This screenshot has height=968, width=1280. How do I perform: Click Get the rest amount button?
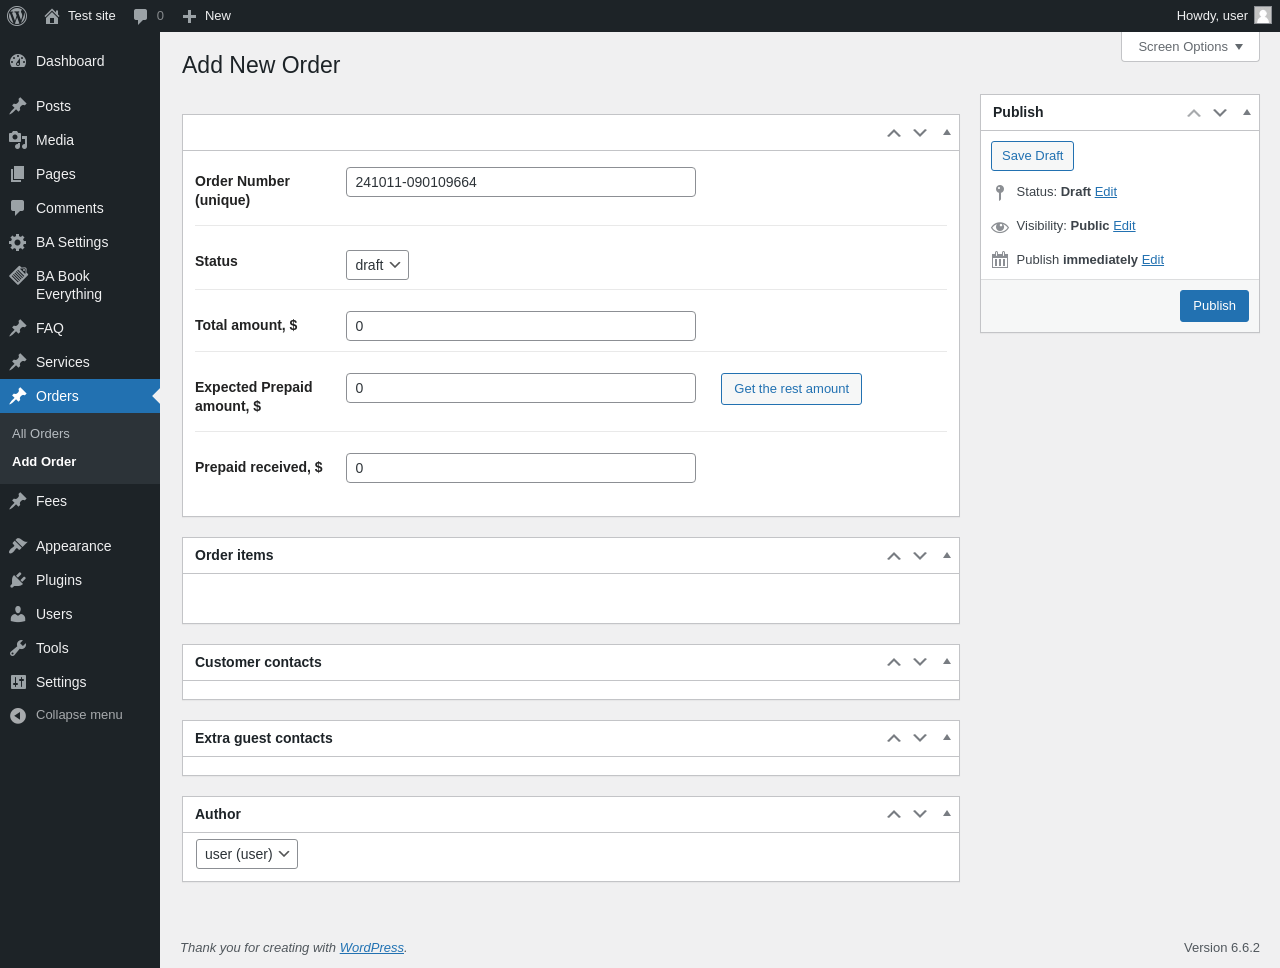click(791, 389)
